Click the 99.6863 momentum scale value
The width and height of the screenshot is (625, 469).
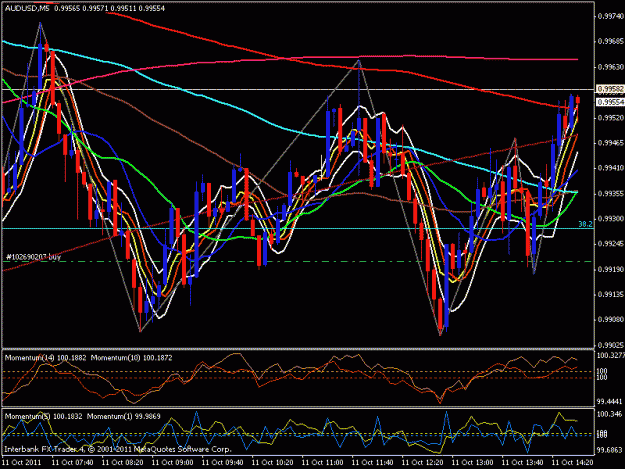609,450
